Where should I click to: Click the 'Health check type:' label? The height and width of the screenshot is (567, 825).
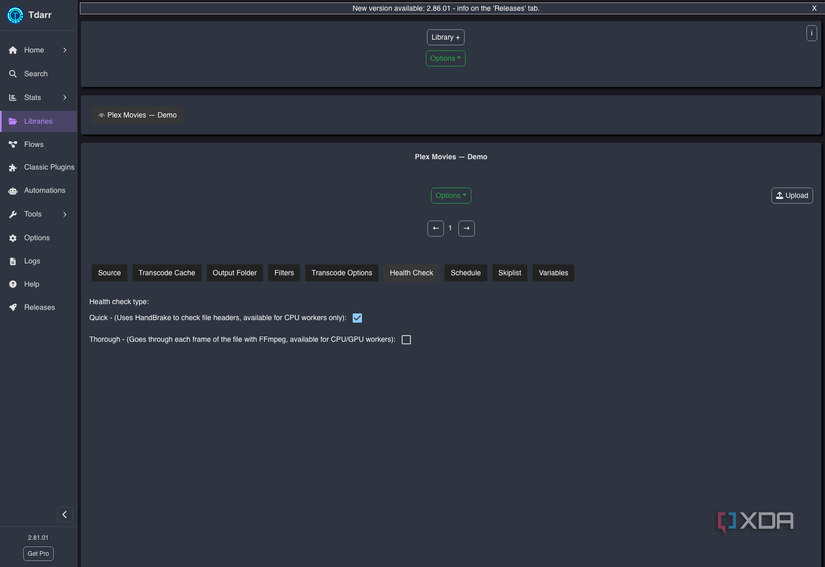(119, 302)
